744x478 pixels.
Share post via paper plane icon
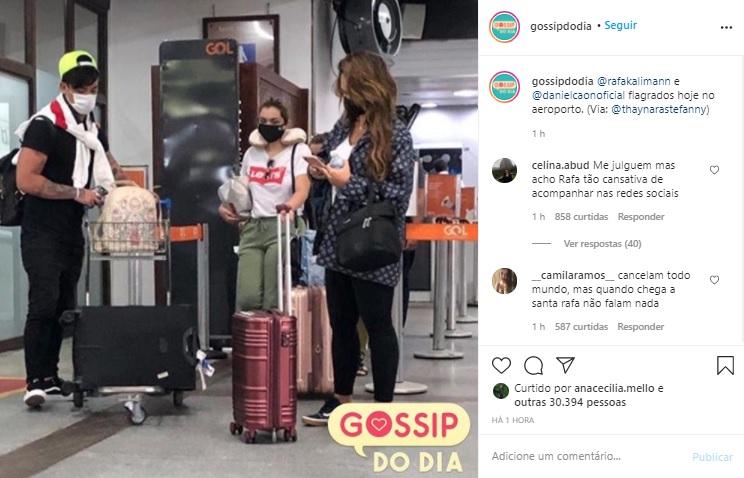pyautogui.click(x=566, y=365)
